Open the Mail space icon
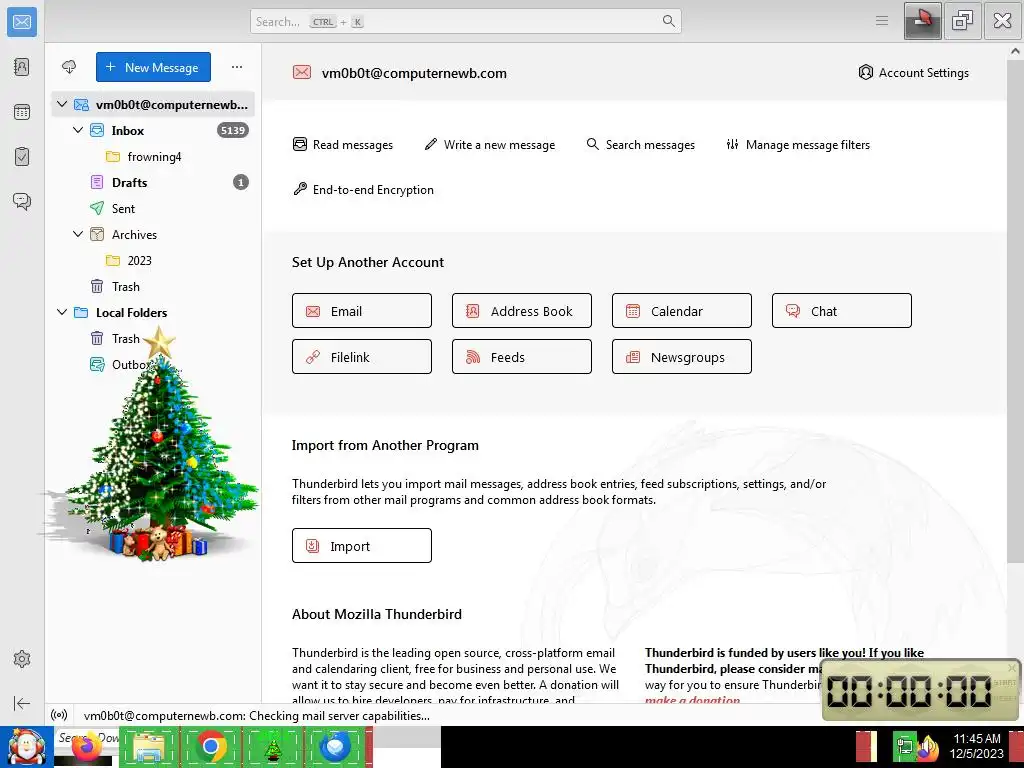The height and width of the screenshot is (768, 1024). [x=22, y=22]
